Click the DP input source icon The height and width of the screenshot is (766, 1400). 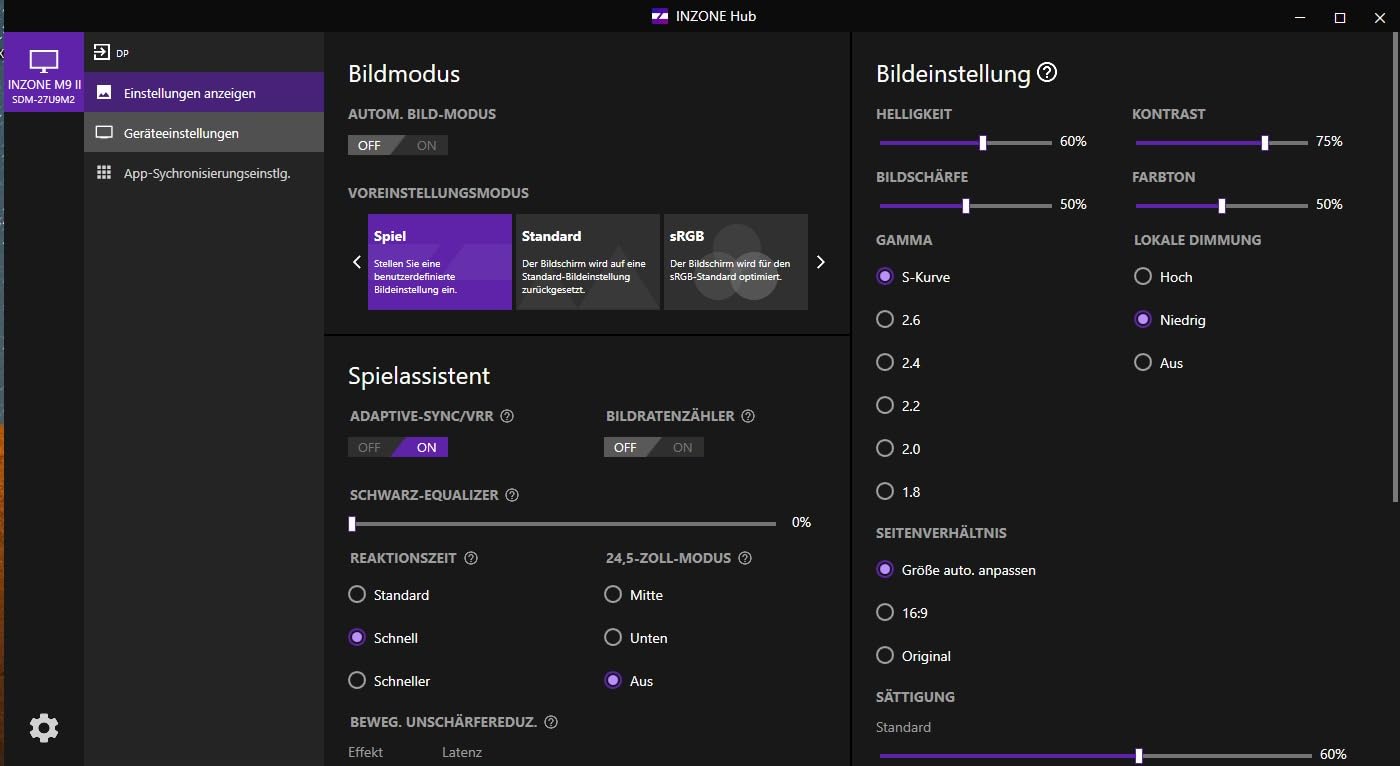point(102,52)
